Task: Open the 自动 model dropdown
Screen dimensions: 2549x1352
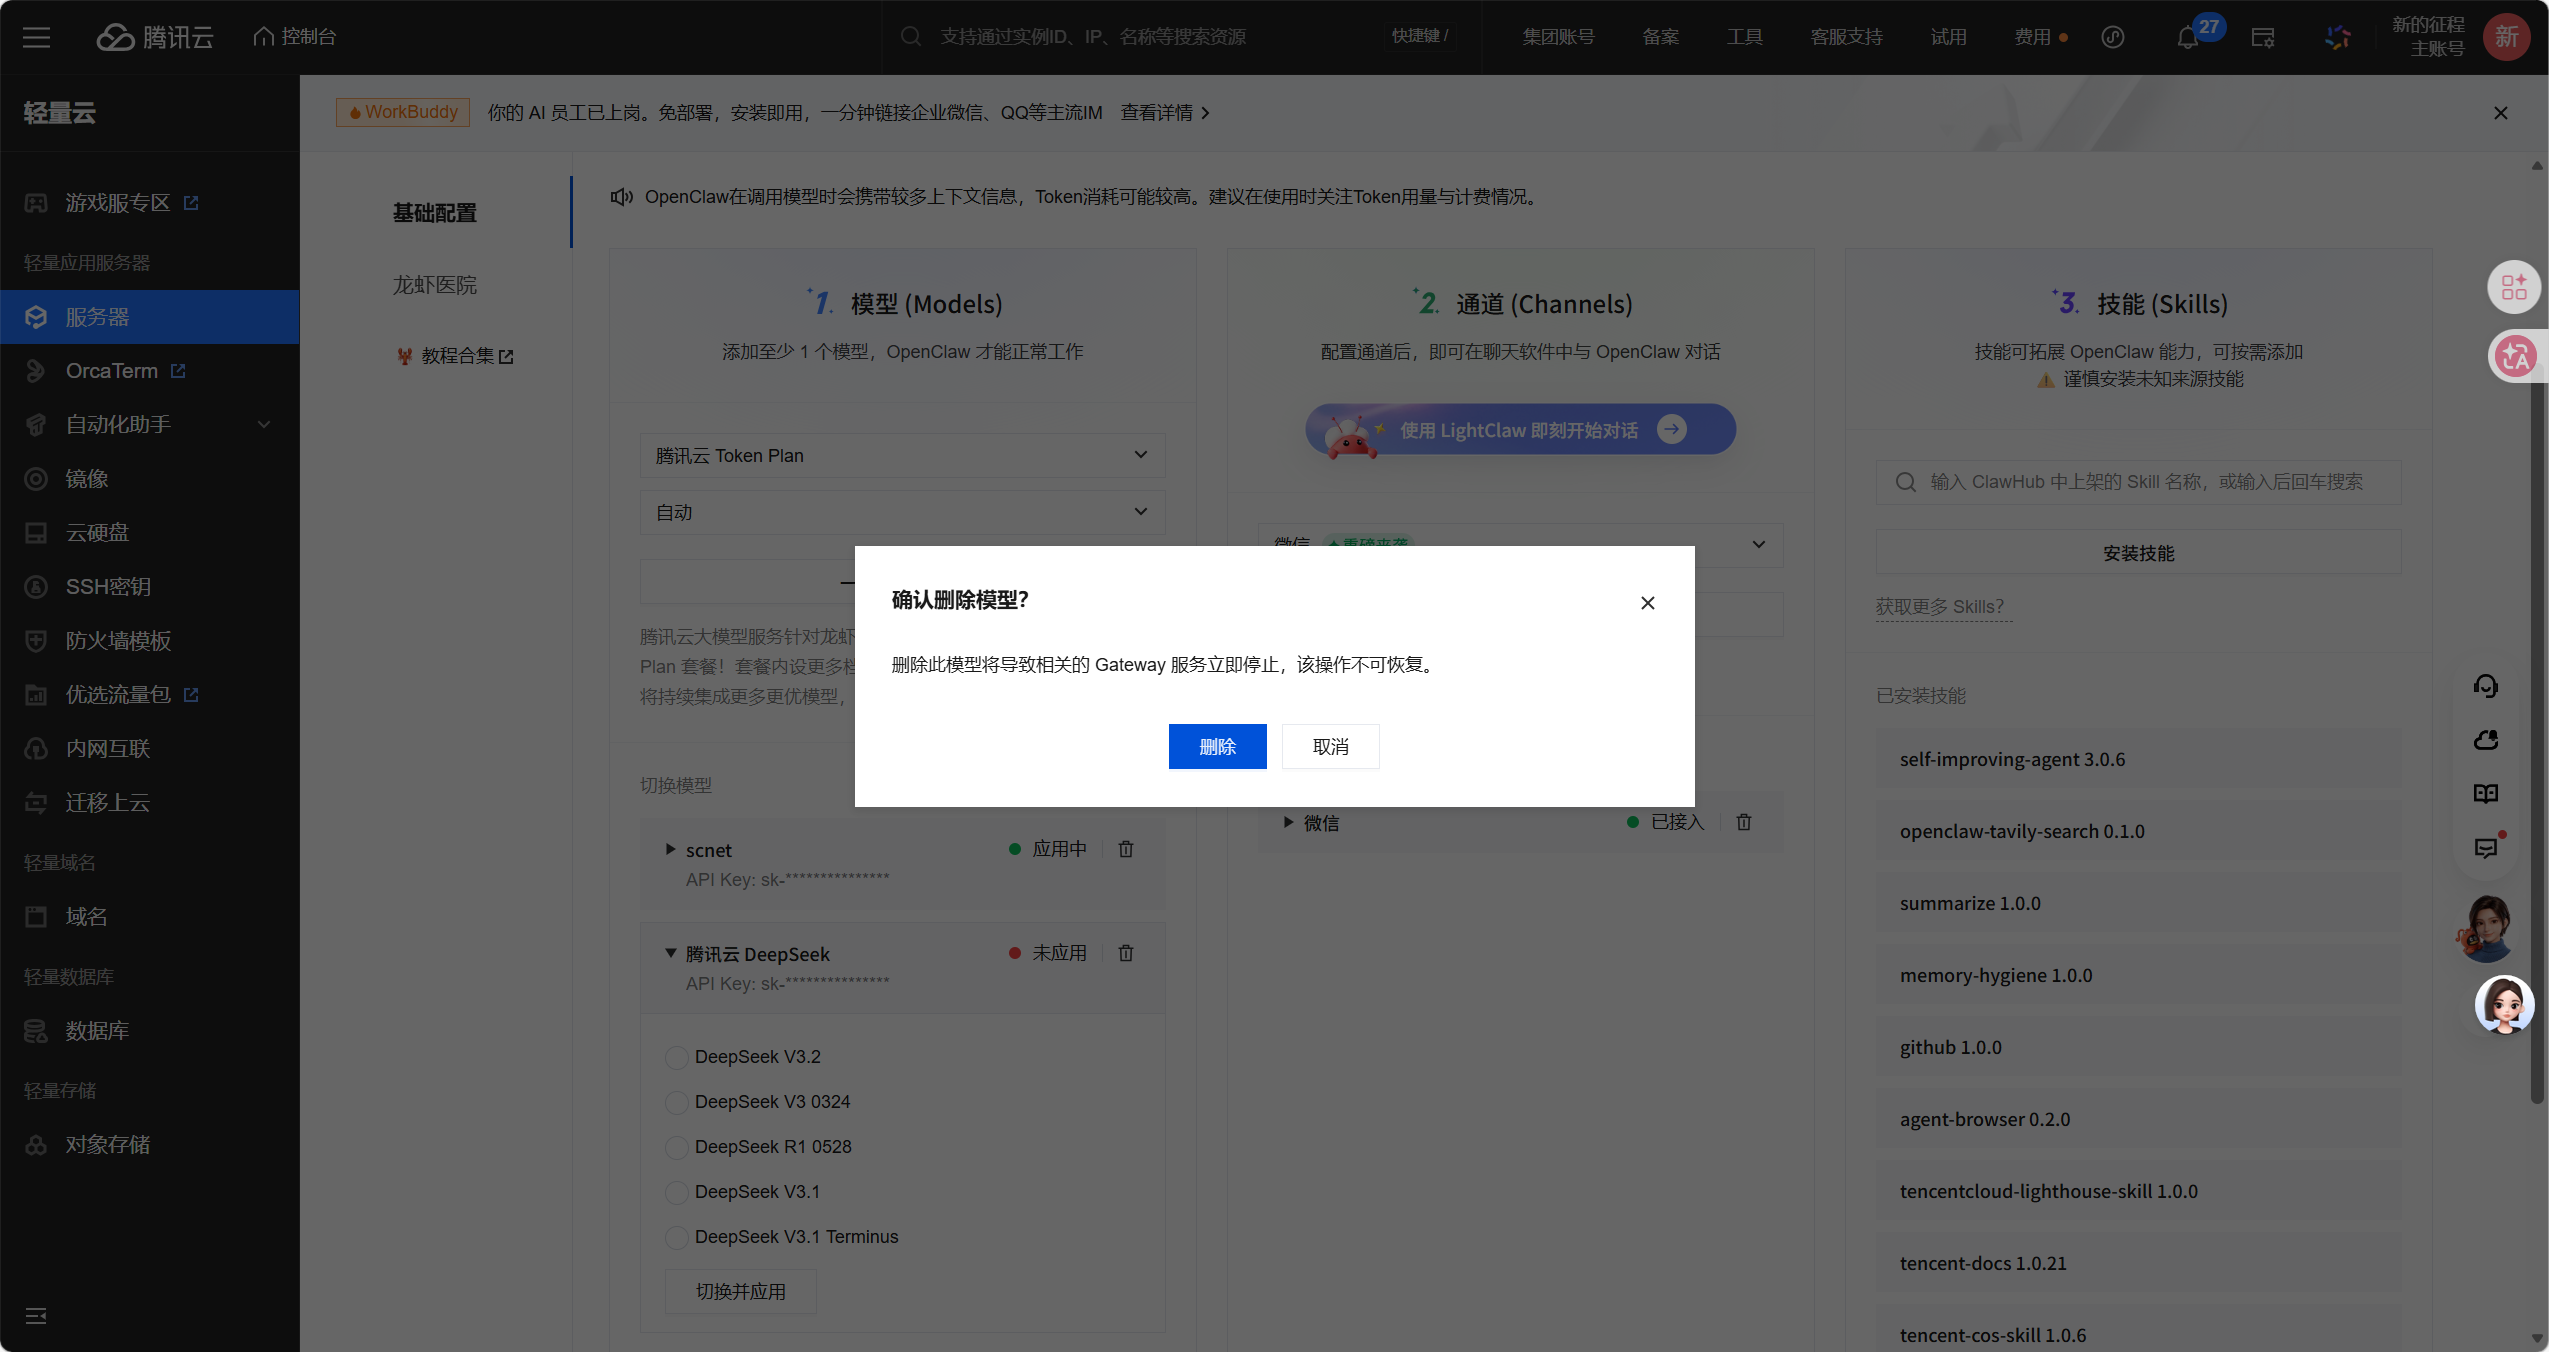Action: [902, 512]
